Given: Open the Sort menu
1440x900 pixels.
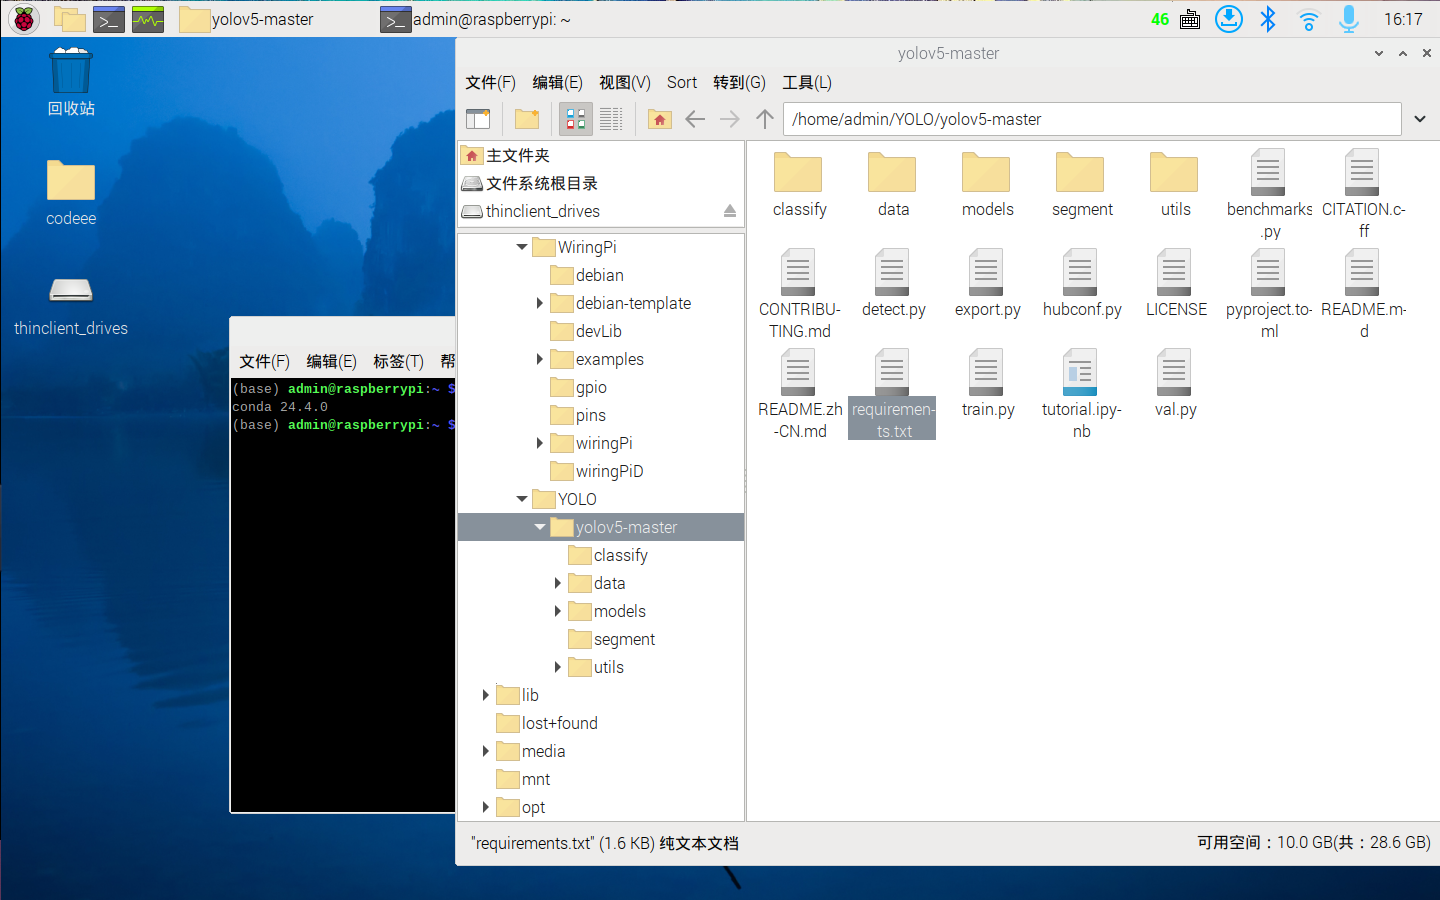Looking at the screenshot, I should [x=682, y=83].
